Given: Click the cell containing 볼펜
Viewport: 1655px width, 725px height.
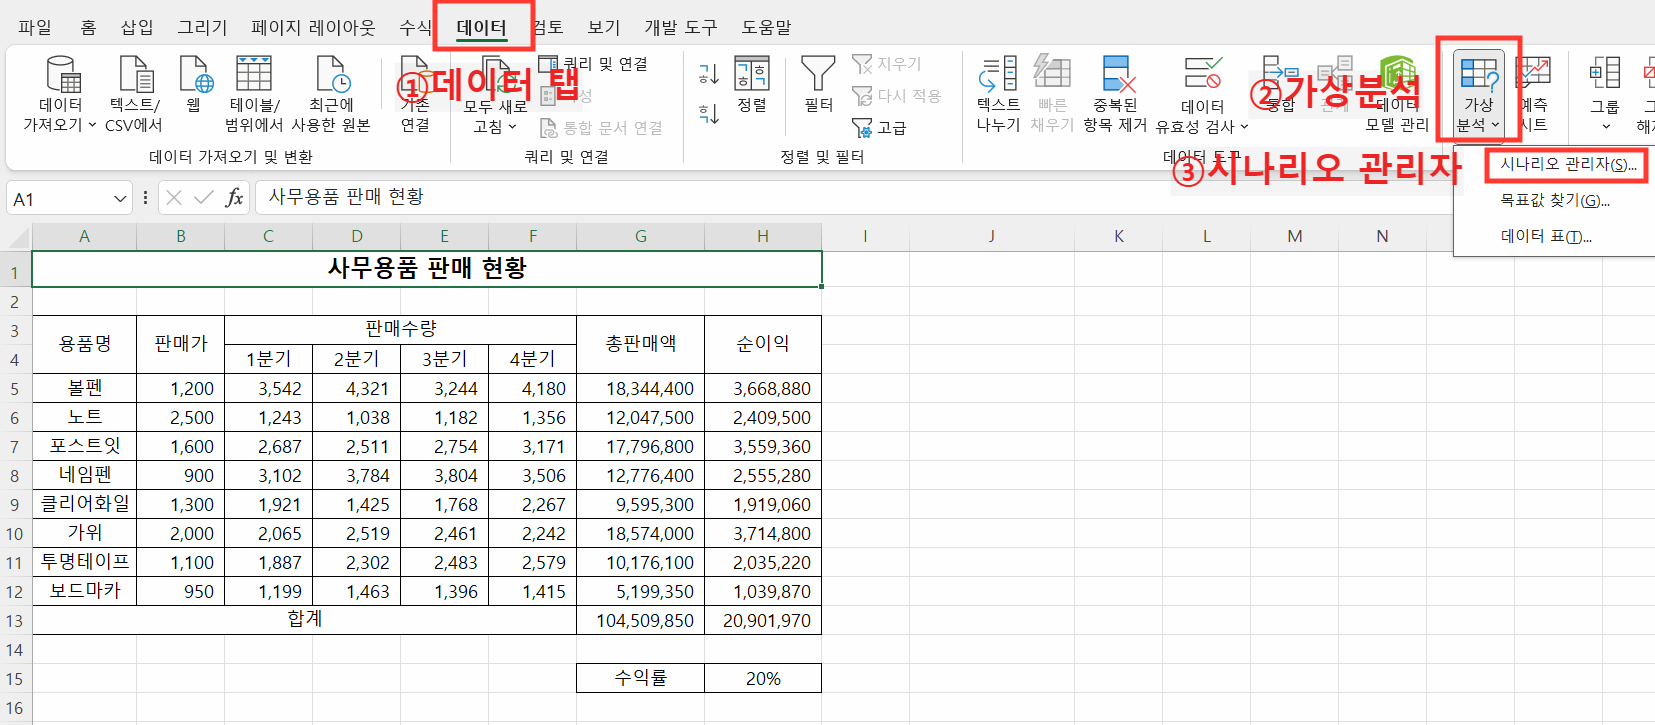Looking at the screenshot, I should [x=84, y=388].
